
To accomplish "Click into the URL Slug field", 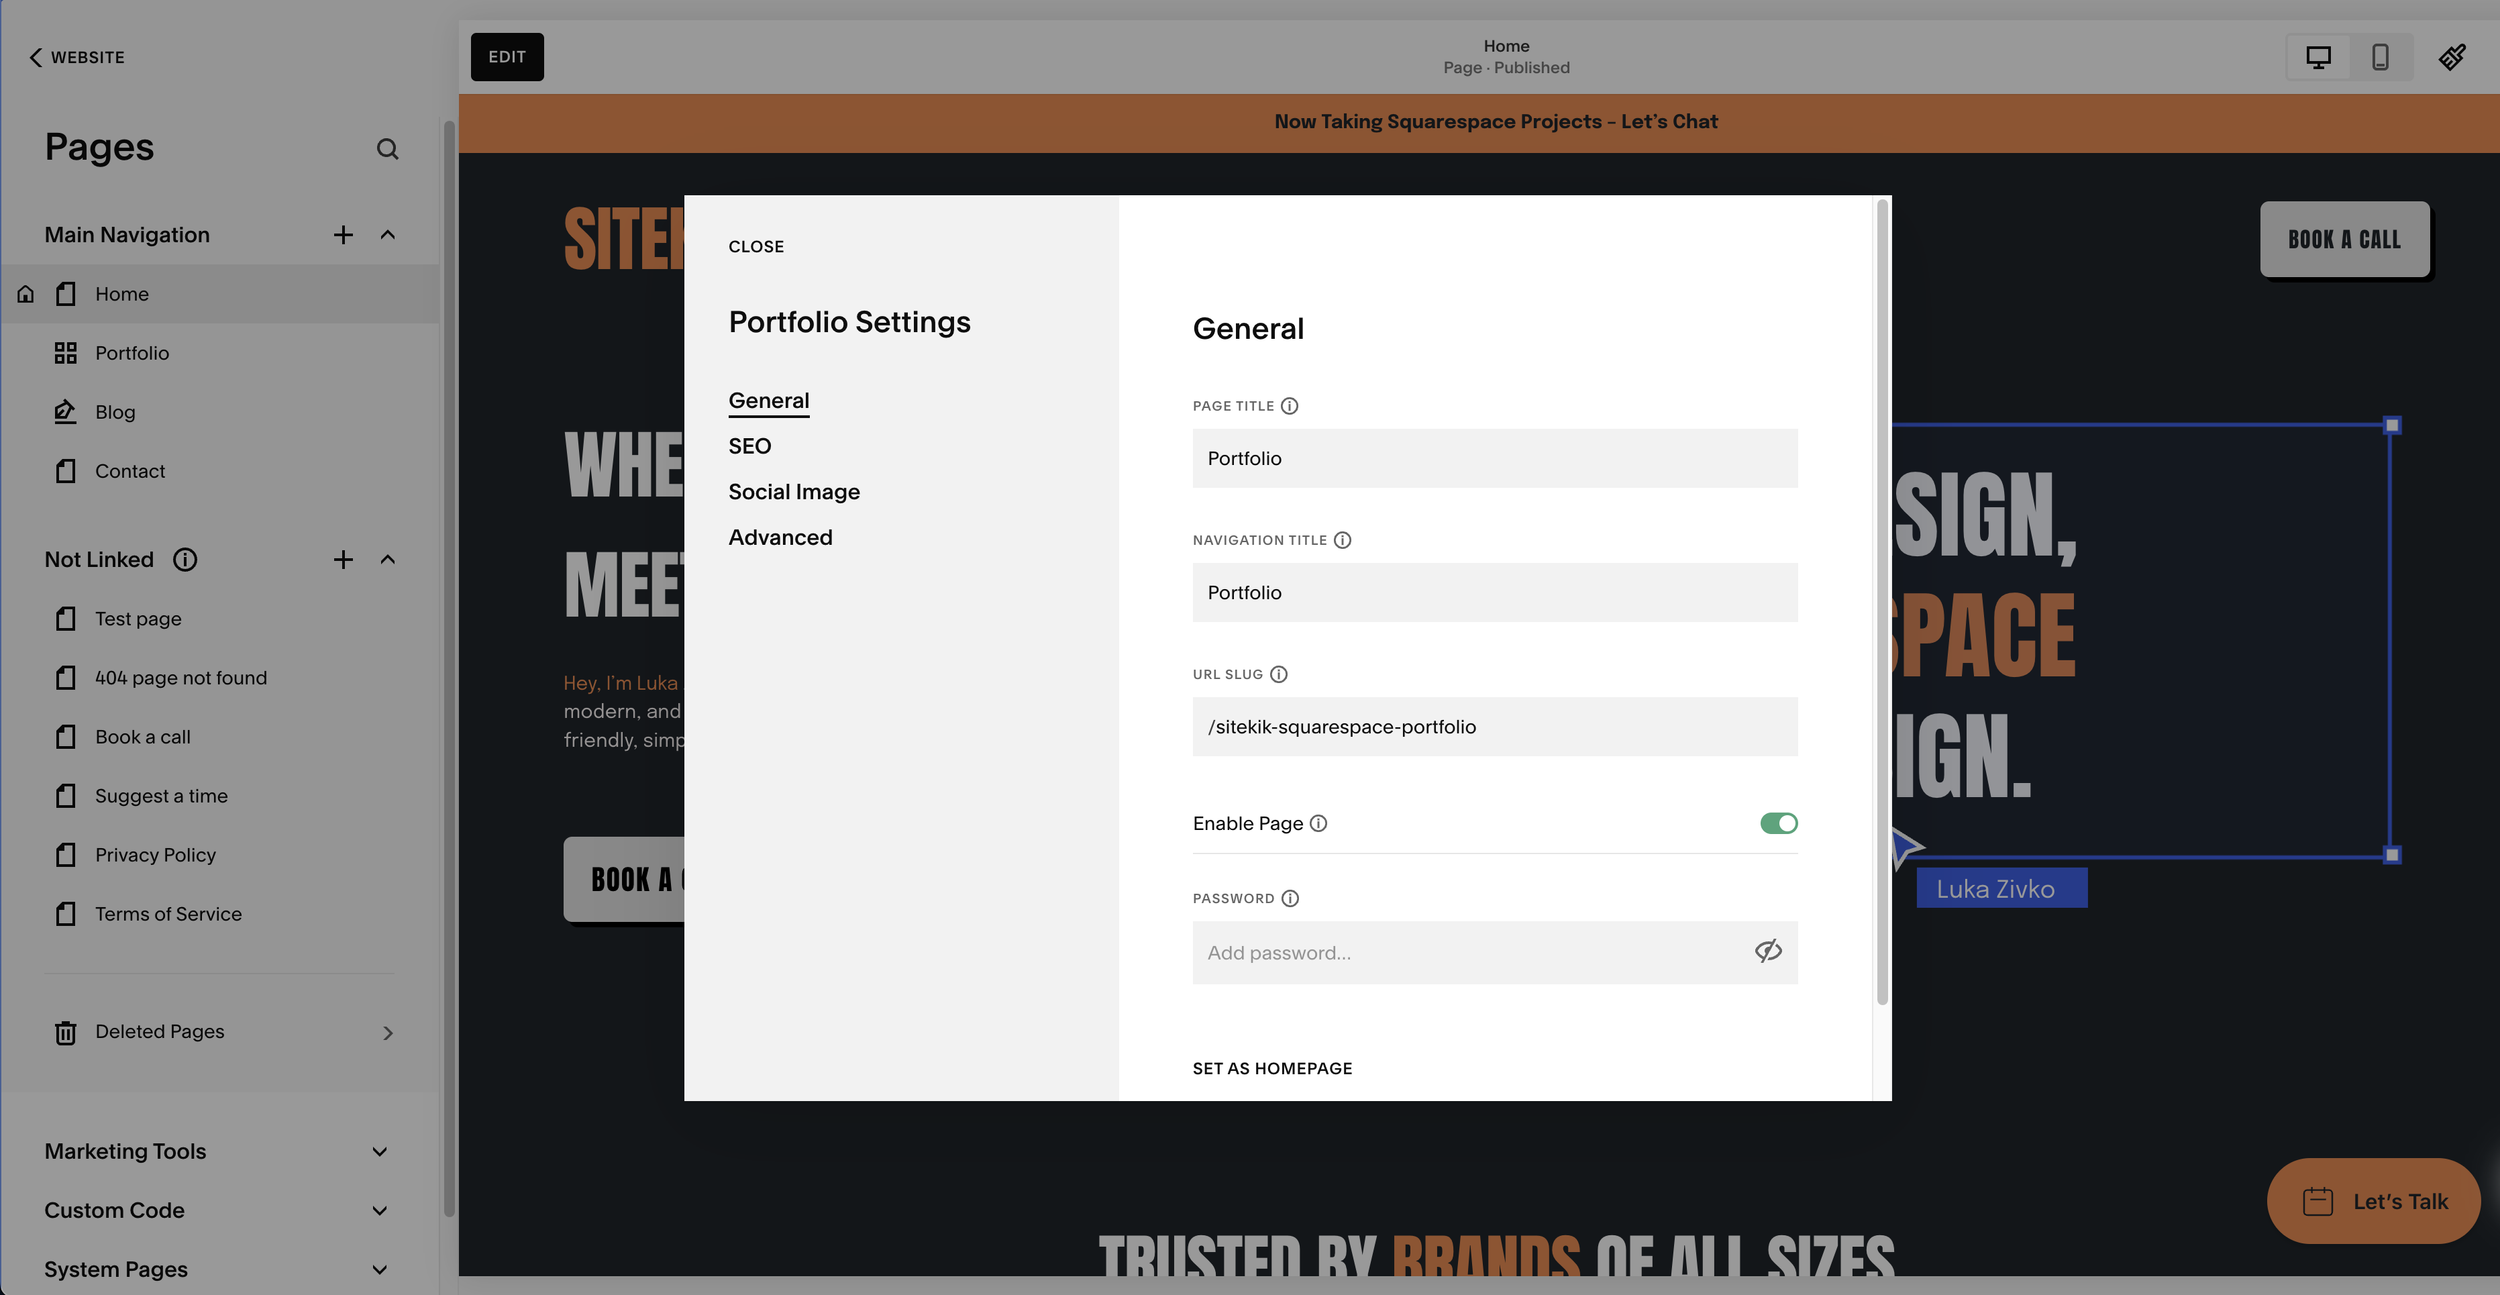I will pos(1494,727).
